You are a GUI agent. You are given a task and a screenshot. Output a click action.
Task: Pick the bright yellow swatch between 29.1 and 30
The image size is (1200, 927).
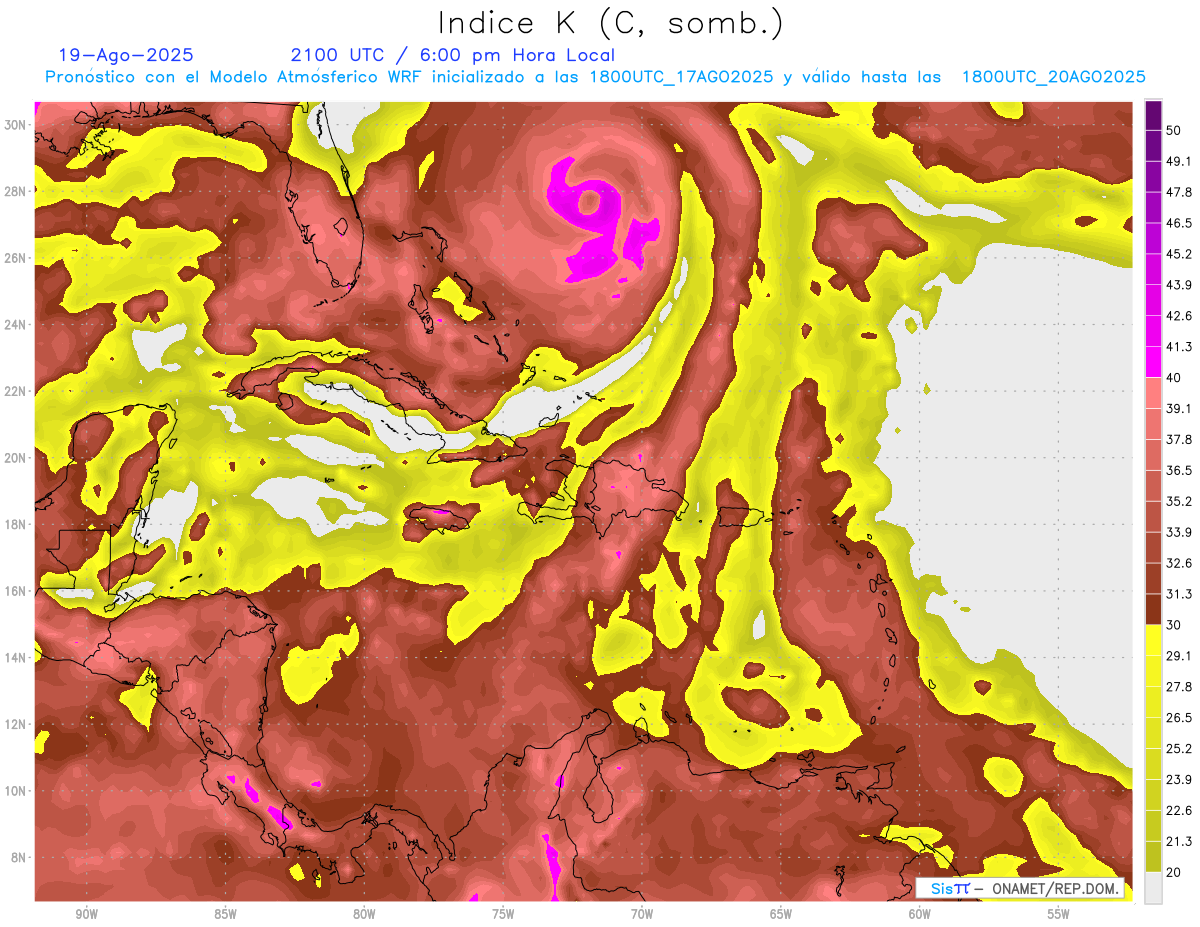(1153, 640)
